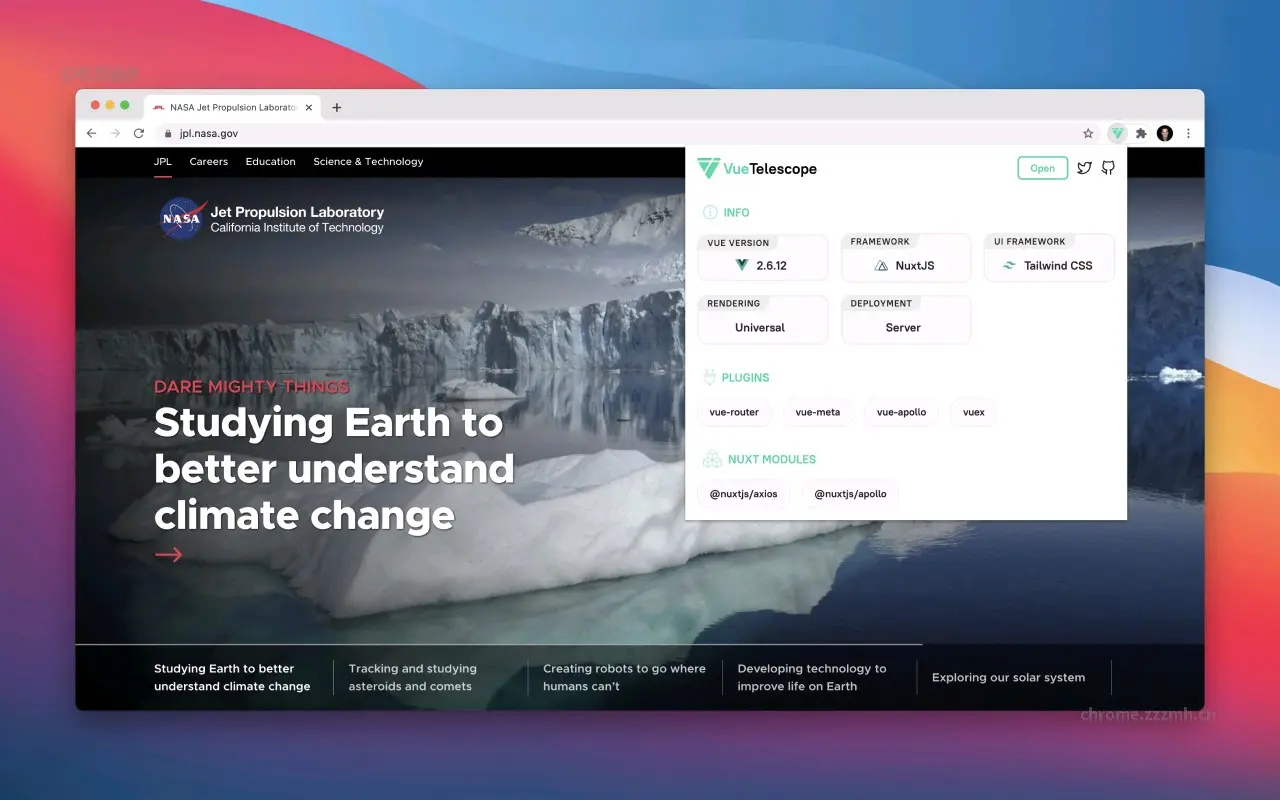Image resolution: width=1280 pixels, height=800 pixels.
Task: Click the GitHub icon in Vue Telescope header
Action: 1108,168
